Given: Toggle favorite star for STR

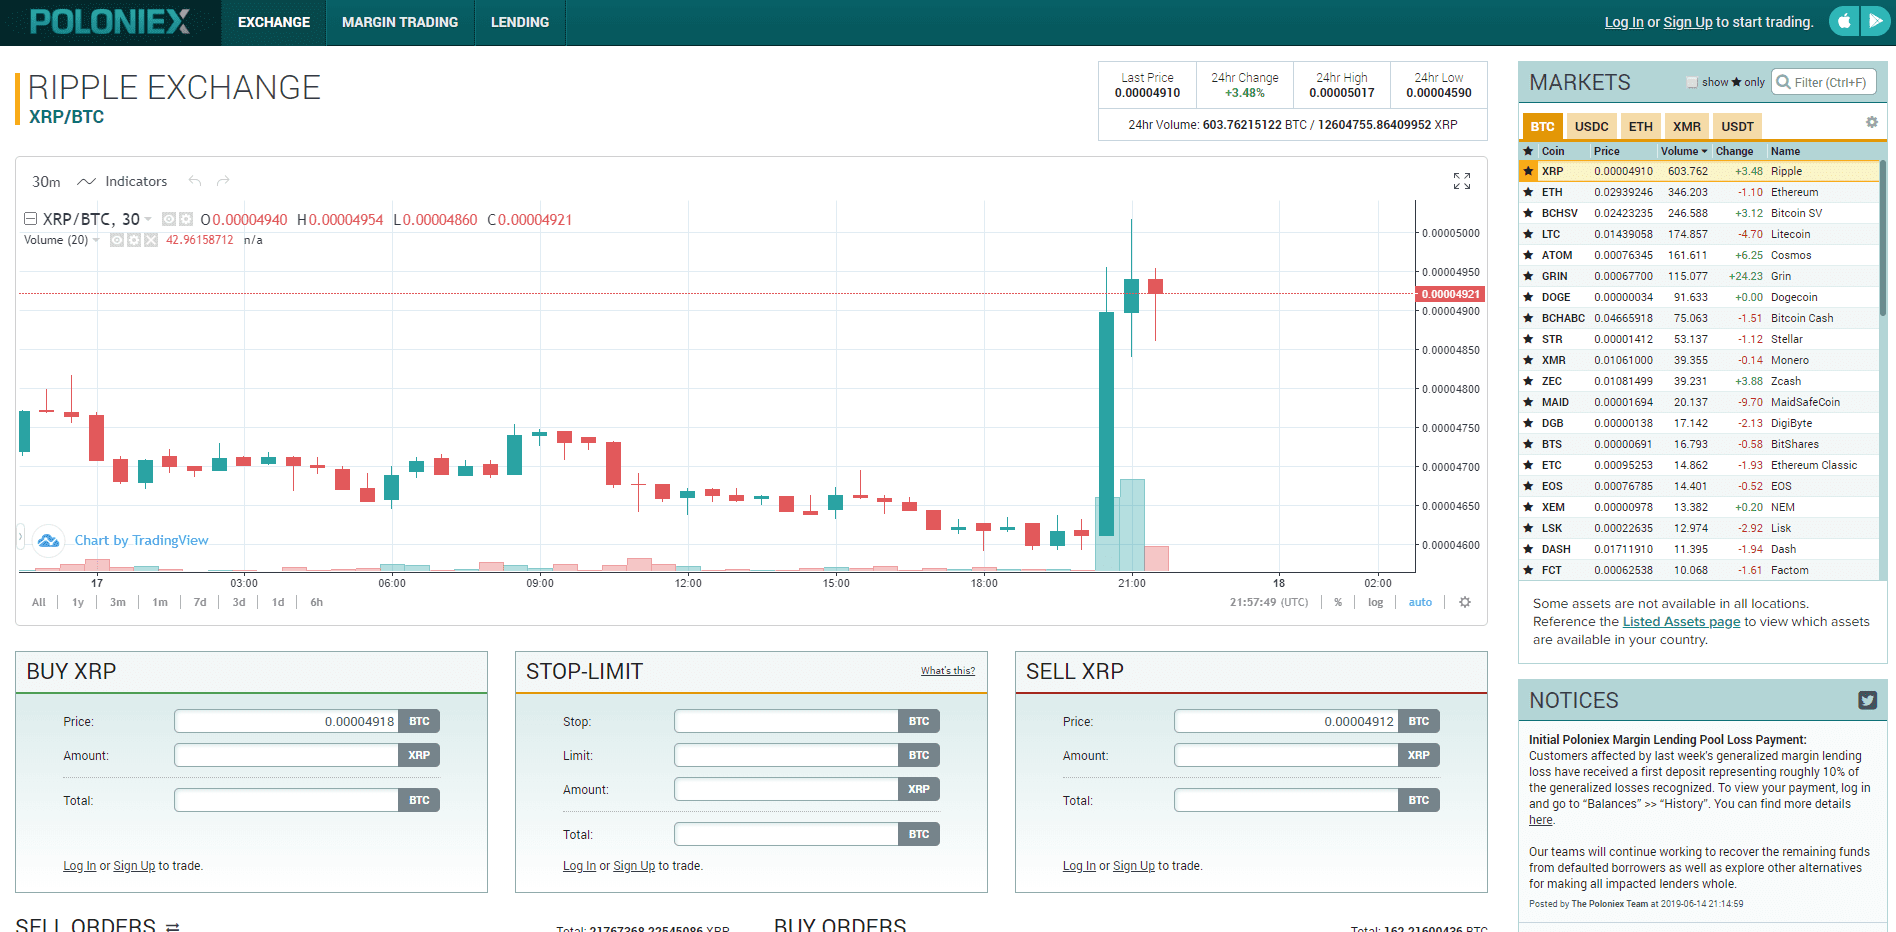Looking at the screenshot, I should click(x=1528, y=339).
